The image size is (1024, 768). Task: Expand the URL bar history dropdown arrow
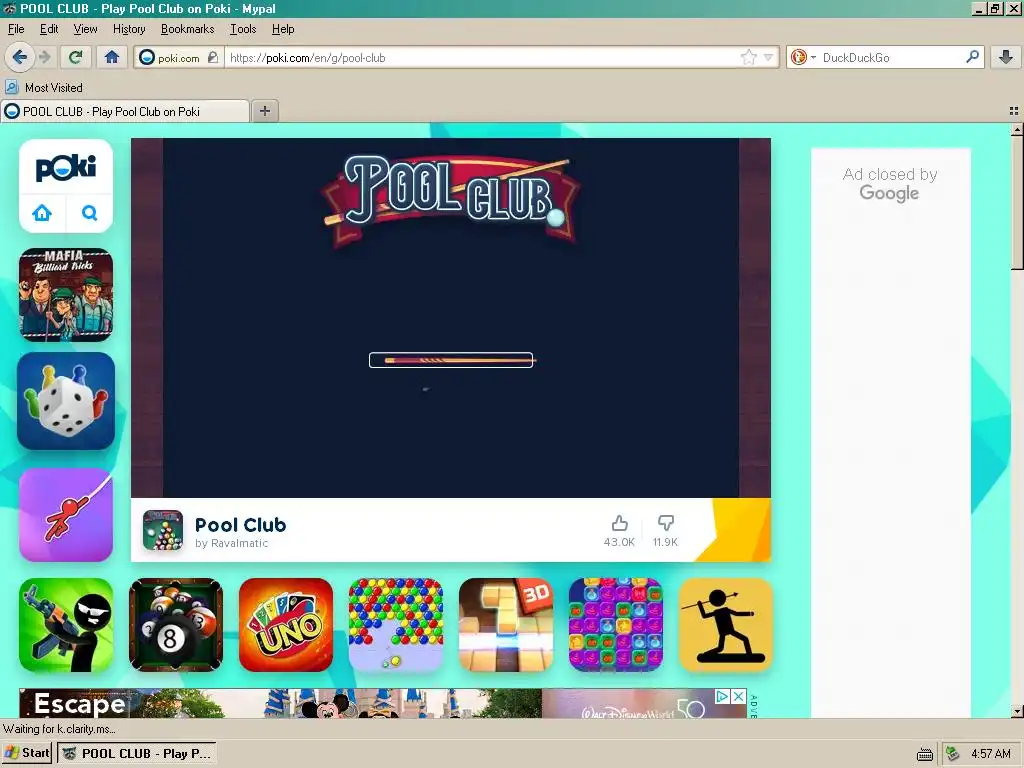[769, 57]
